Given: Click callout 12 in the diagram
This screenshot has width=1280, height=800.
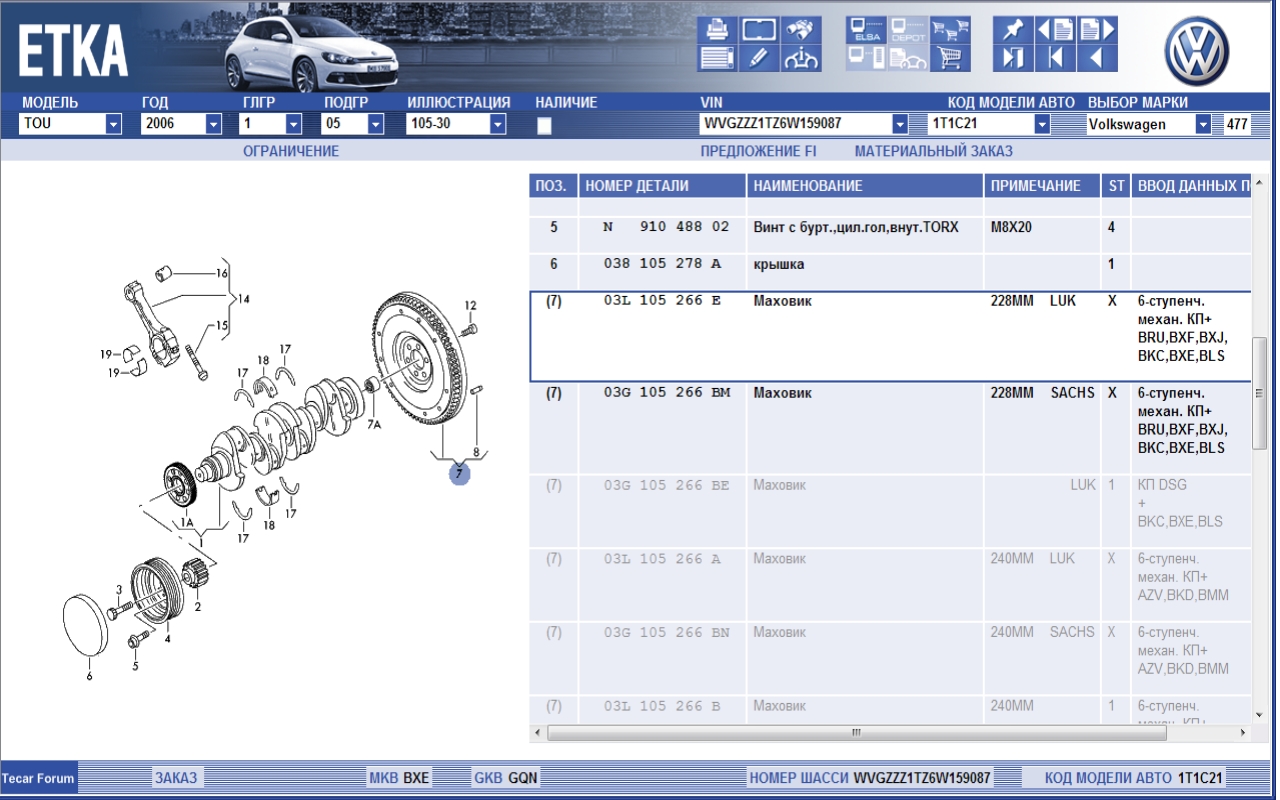Looking at the screenshot, I should pyautogui.click(x=470, y=305).
